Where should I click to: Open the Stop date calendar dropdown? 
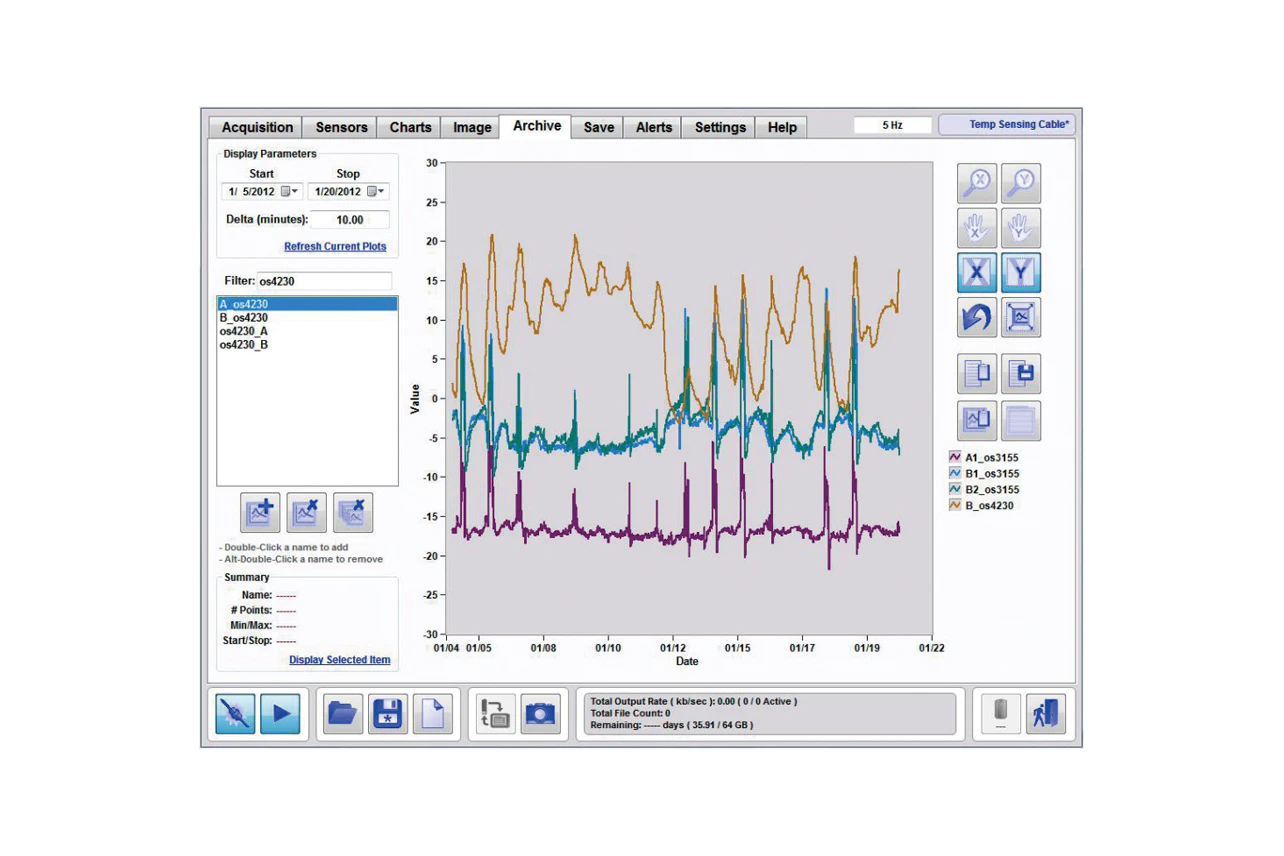(376, 191)
